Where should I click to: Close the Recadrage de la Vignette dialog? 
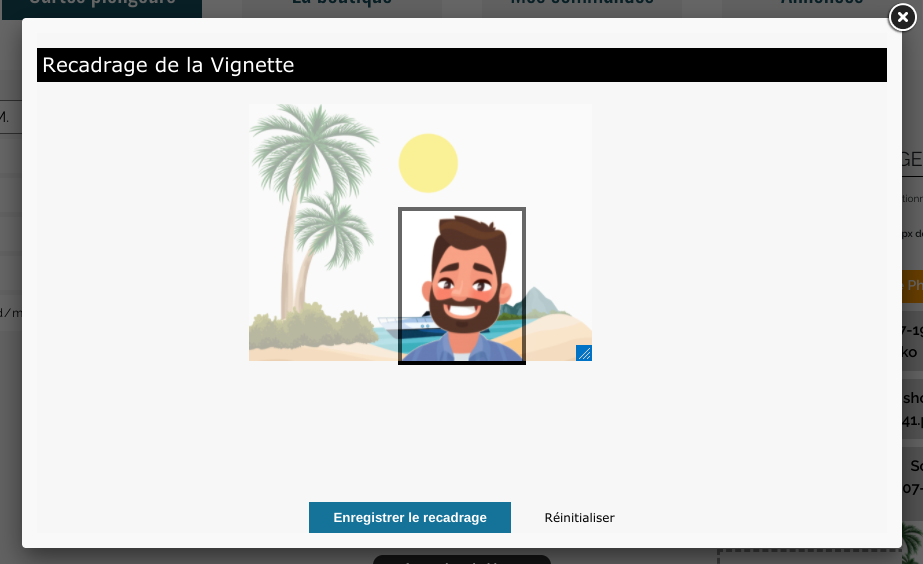tap(902, 18)
